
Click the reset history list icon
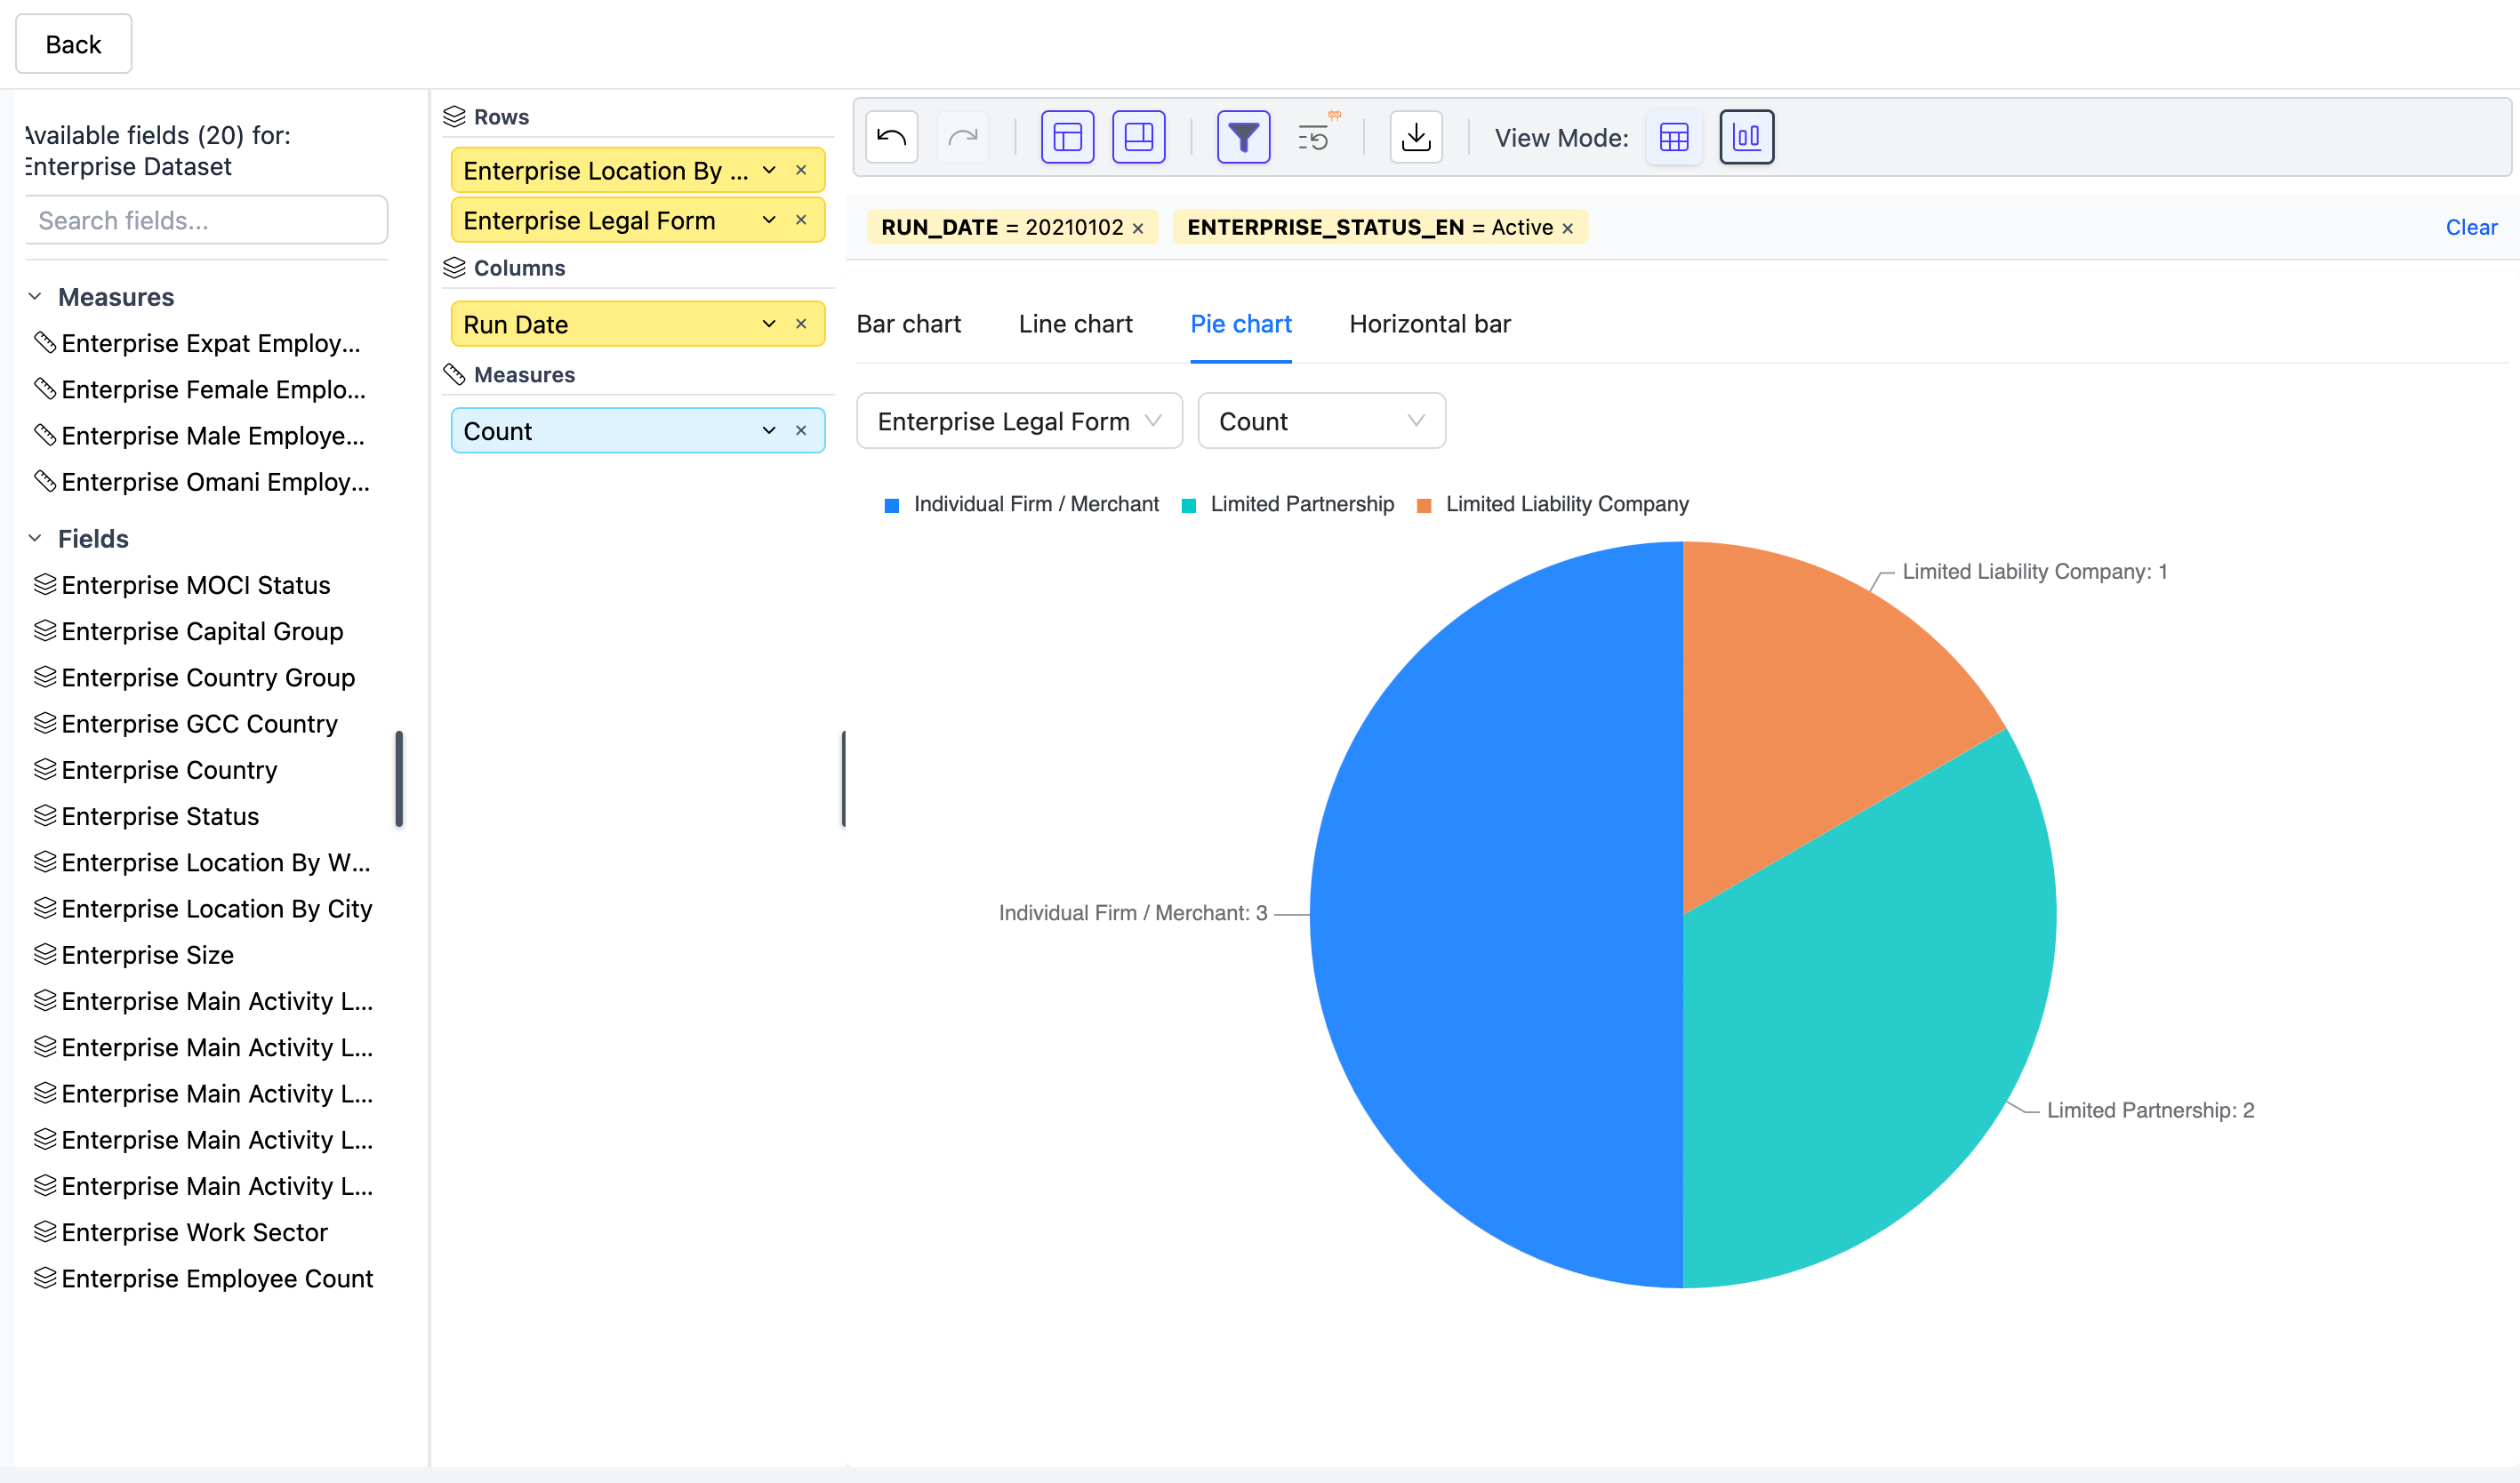pos(1314,137)
